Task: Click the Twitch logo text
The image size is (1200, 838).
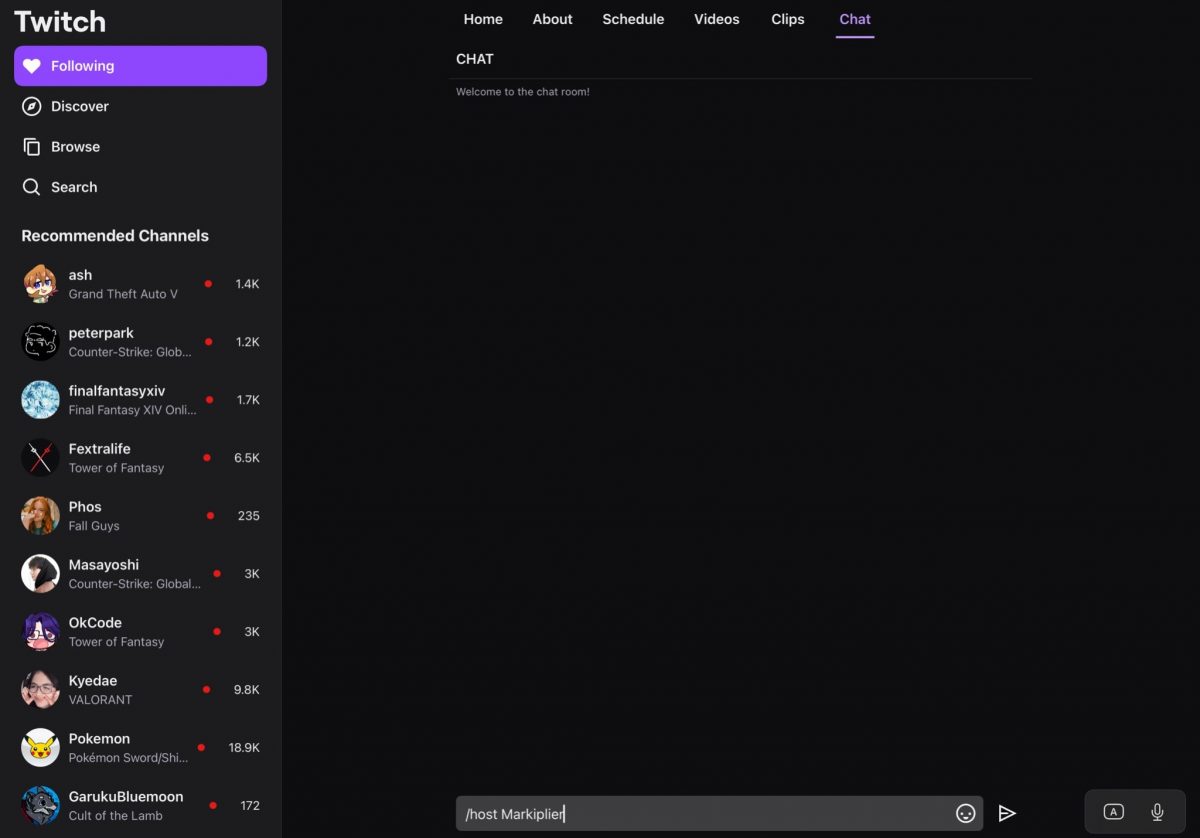Action: point(60,21)
